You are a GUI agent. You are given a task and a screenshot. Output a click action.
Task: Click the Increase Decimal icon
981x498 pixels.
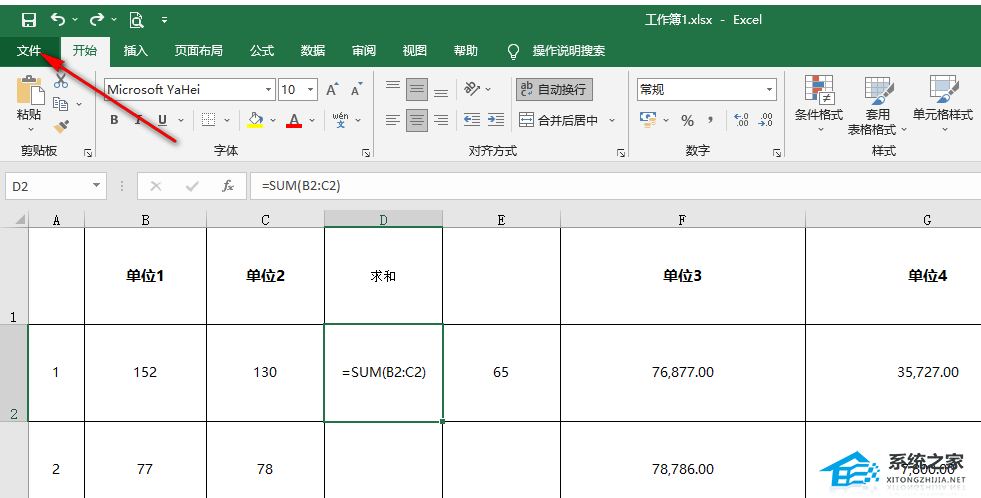[x=741, y=120]
